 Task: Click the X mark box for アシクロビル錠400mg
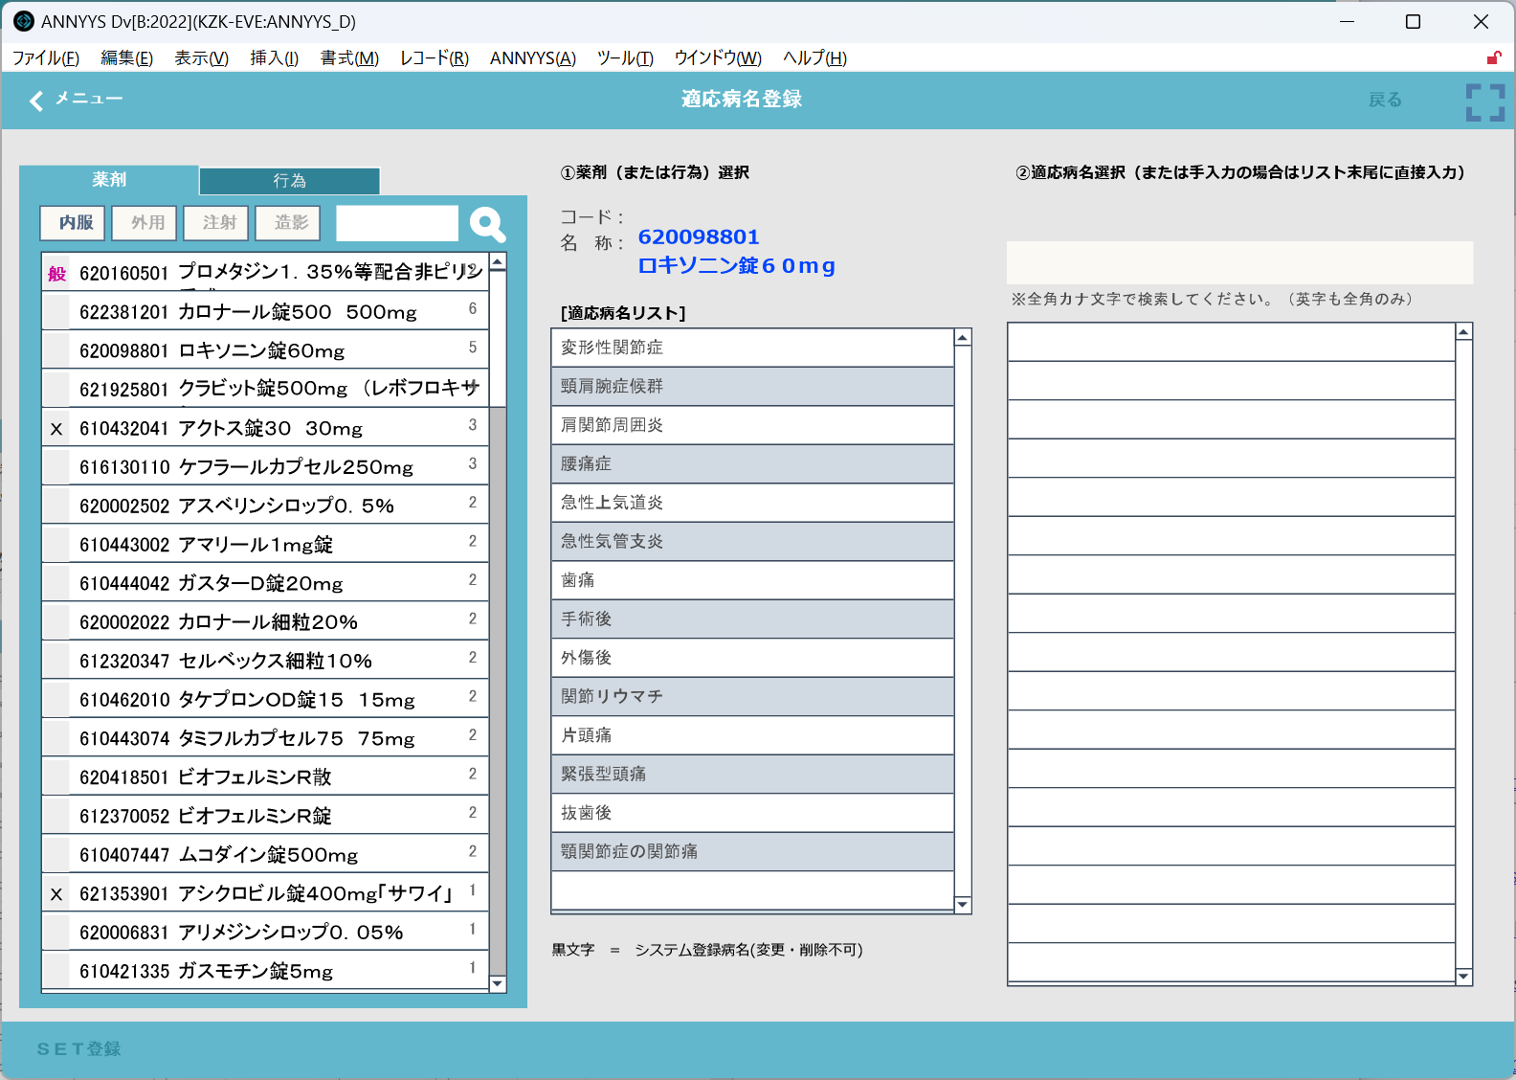[x=56, y=894]
